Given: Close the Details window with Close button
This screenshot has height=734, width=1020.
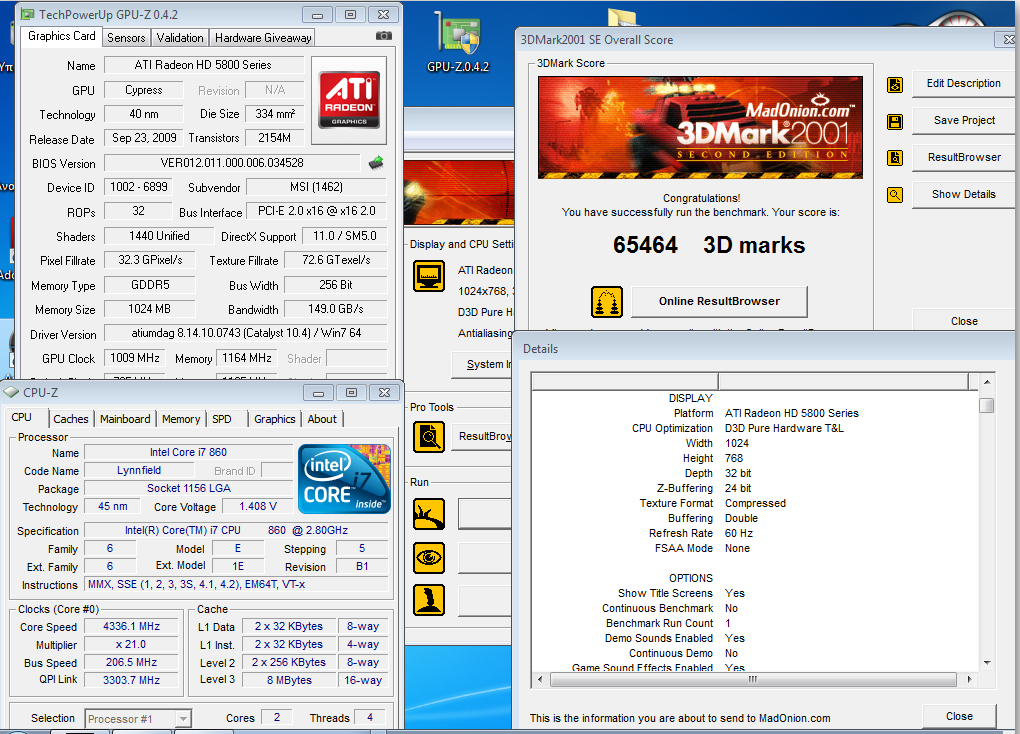Looking at the screenshot, I should (x=960, y=716).
